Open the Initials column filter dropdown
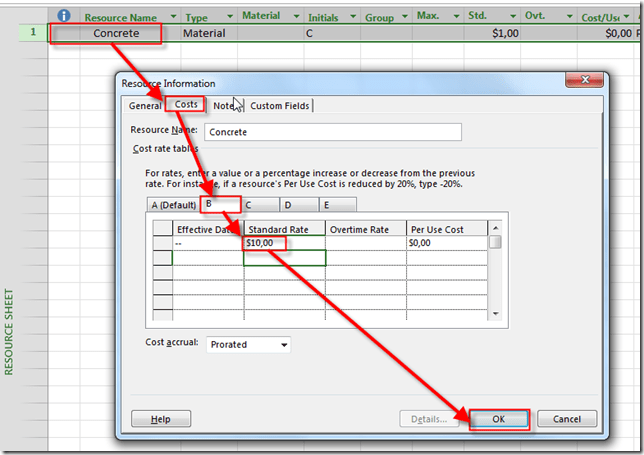The height and width of the screenshot is (455, 644). [351, 17]
